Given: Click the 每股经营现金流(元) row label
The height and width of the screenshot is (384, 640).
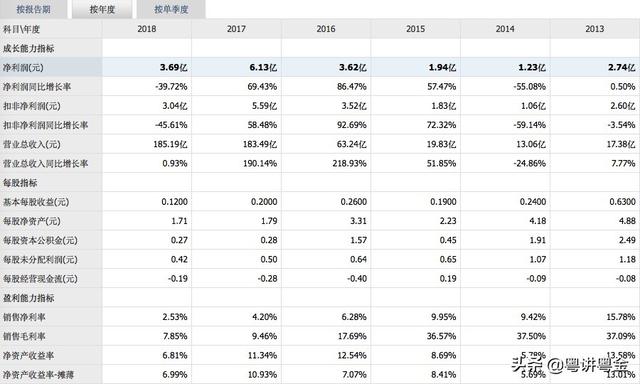Looking at the screenshot, I should tap(40, 279).
